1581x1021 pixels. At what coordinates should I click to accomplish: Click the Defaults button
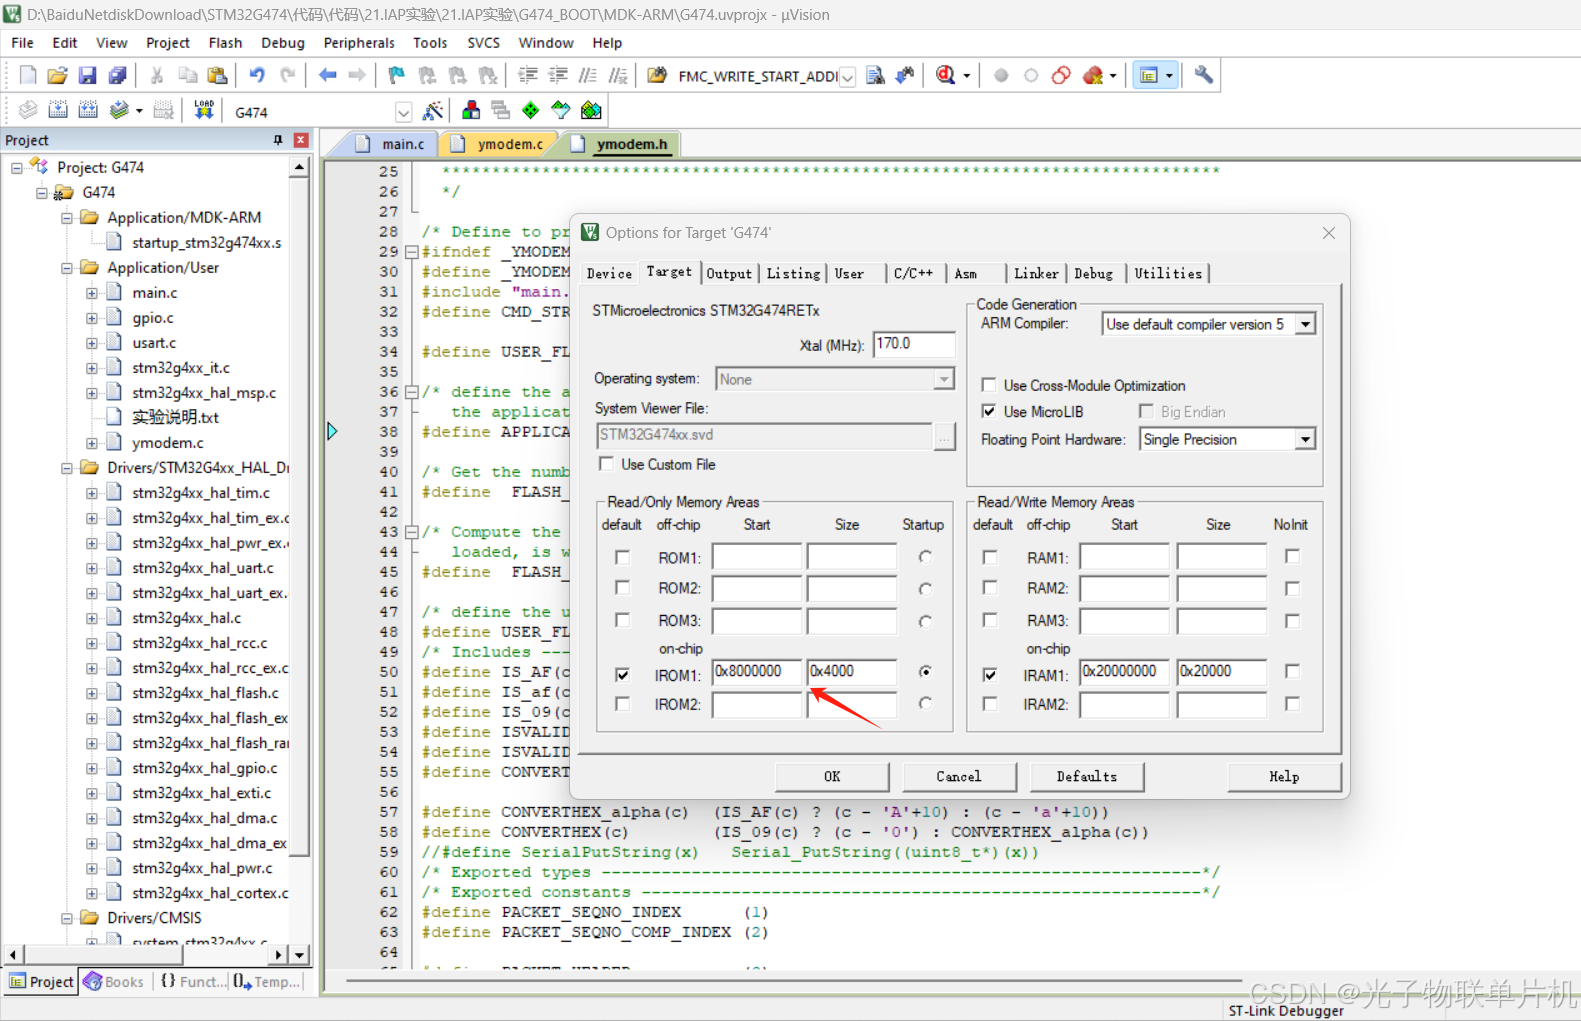pos(1086,776)
